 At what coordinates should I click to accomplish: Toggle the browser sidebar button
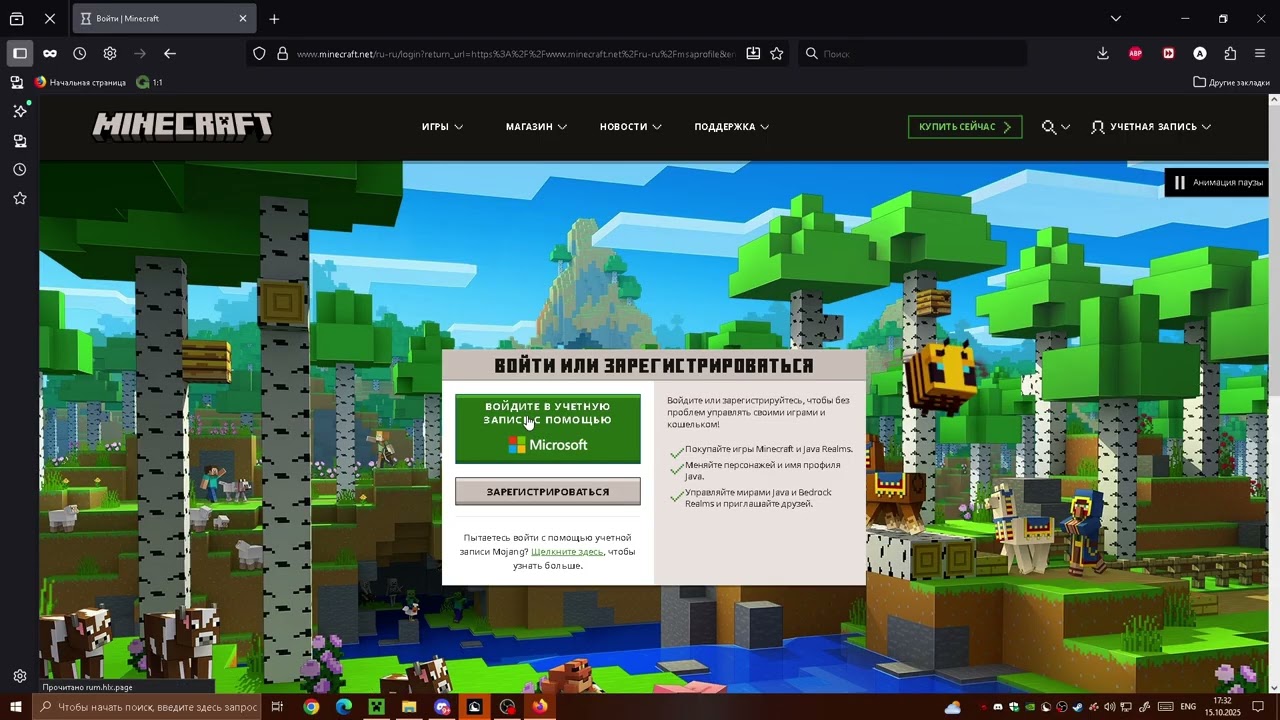19,53
